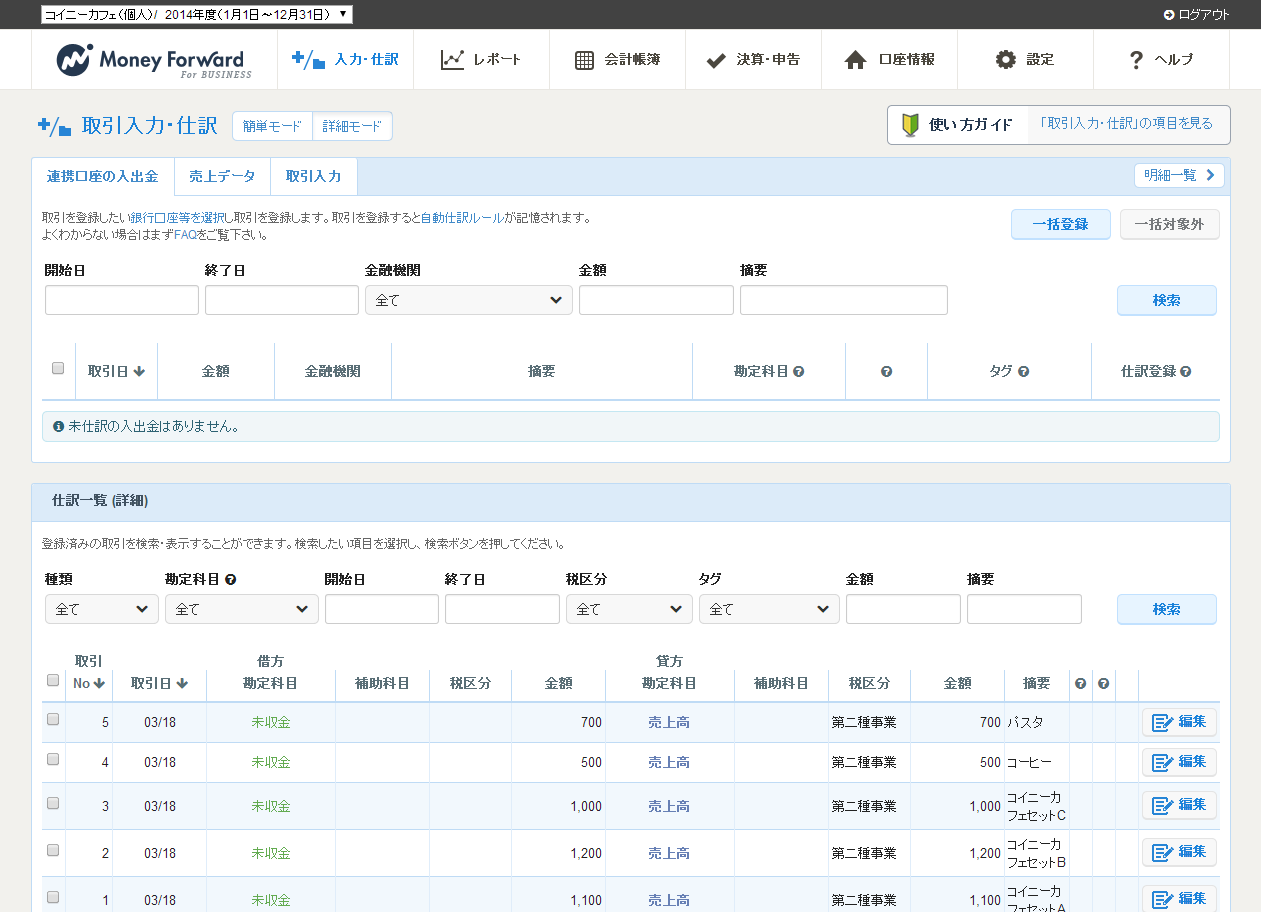
Task: Expand the 金融機関 dropdown
Action: [468, 300]
